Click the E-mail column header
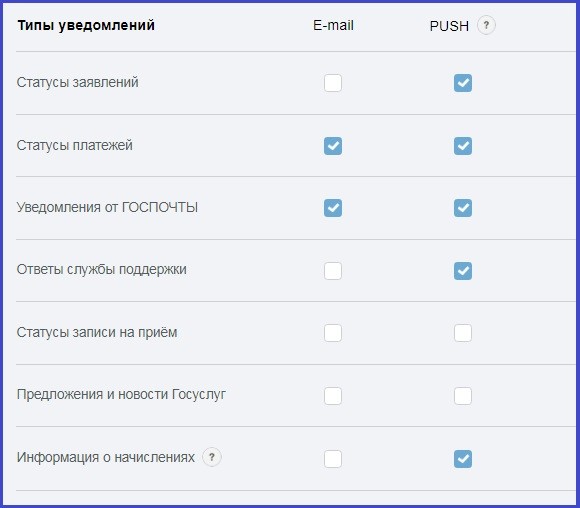Screen dimensions: 580x508 333,26
